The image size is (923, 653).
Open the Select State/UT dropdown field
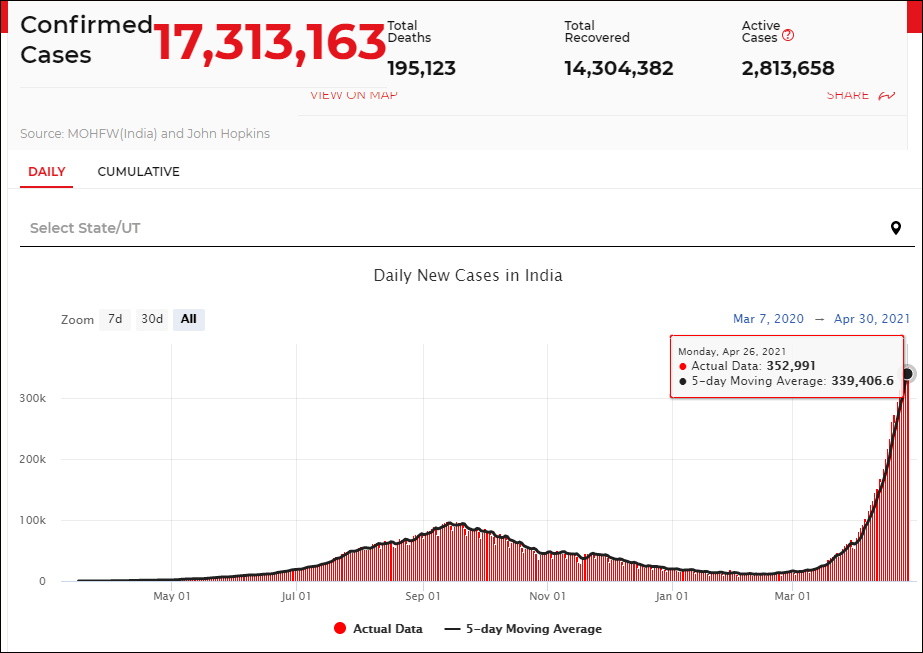click(467, 228)
